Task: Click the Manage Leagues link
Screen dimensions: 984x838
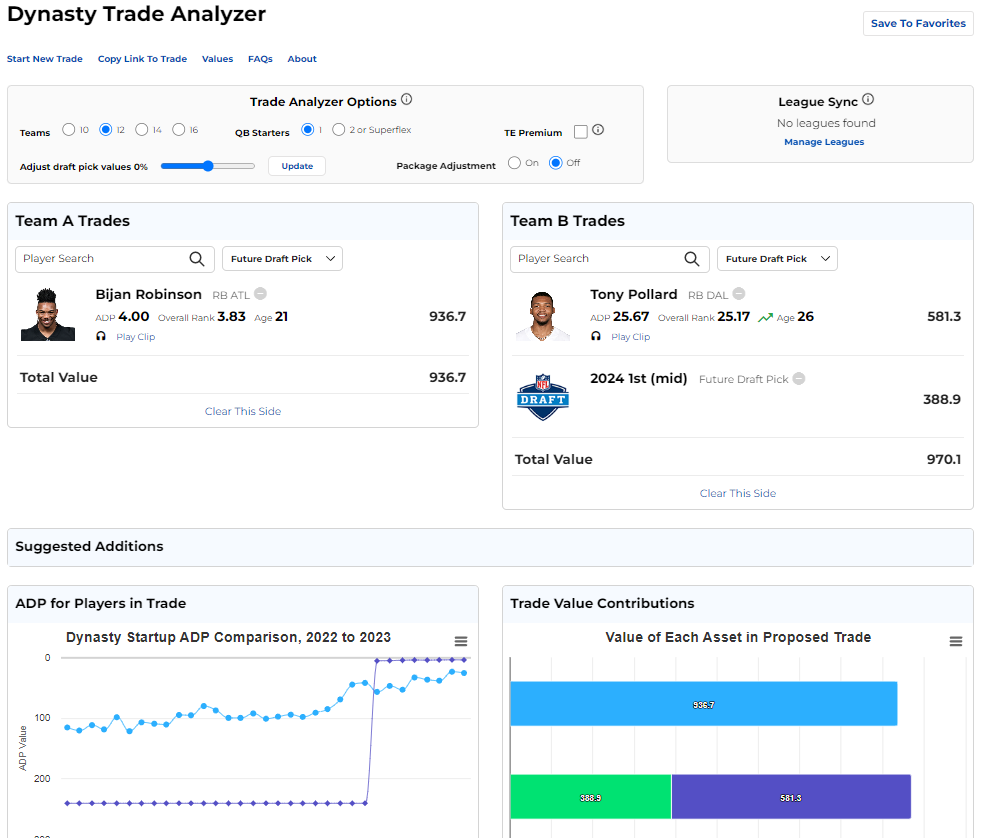Action: [824, 142]
